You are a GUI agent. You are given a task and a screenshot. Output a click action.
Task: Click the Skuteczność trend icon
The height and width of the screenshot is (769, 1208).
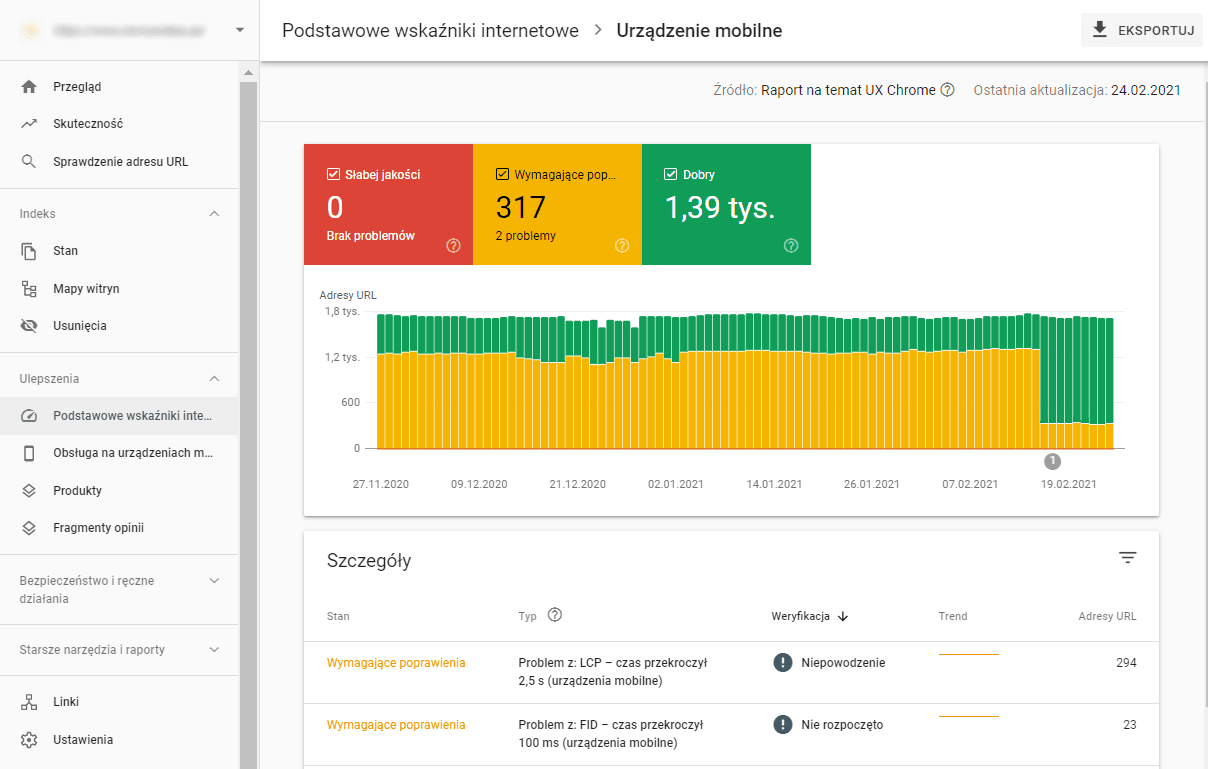[29, 124]
